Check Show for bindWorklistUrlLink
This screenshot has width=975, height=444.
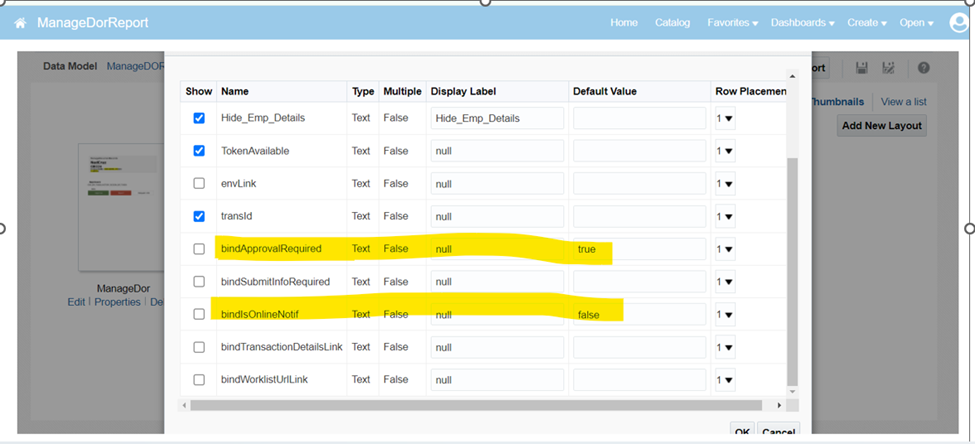(199, 379)
